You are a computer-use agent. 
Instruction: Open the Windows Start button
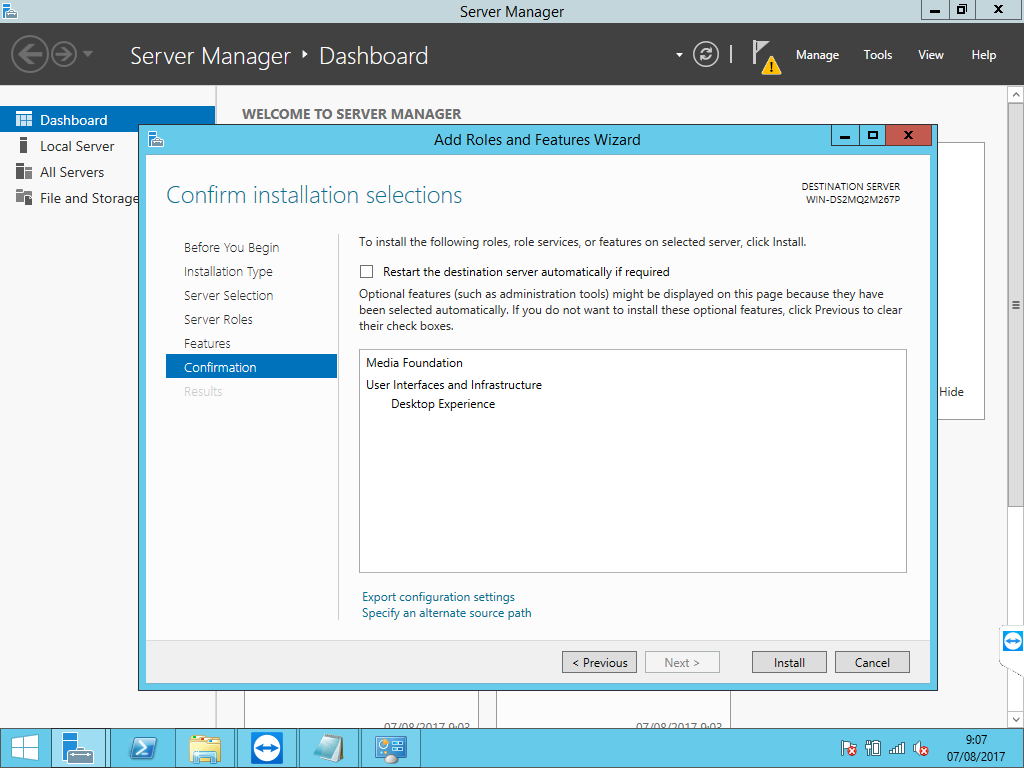(x=25, y=748)
